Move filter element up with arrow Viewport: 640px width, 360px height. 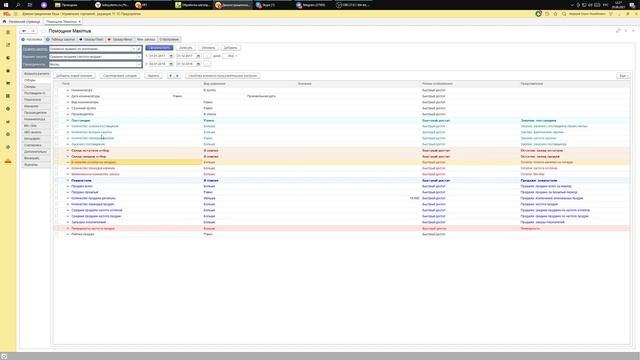170,76
